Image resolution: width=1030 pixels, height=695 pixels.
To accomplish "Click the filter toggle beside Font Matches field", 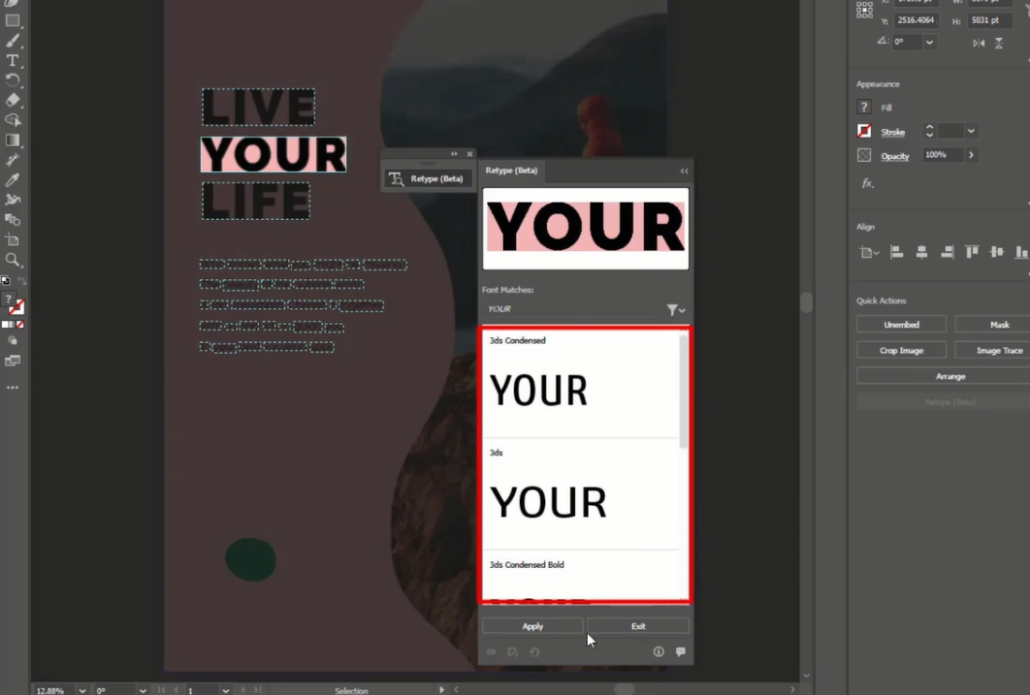I will coord(674,310).
